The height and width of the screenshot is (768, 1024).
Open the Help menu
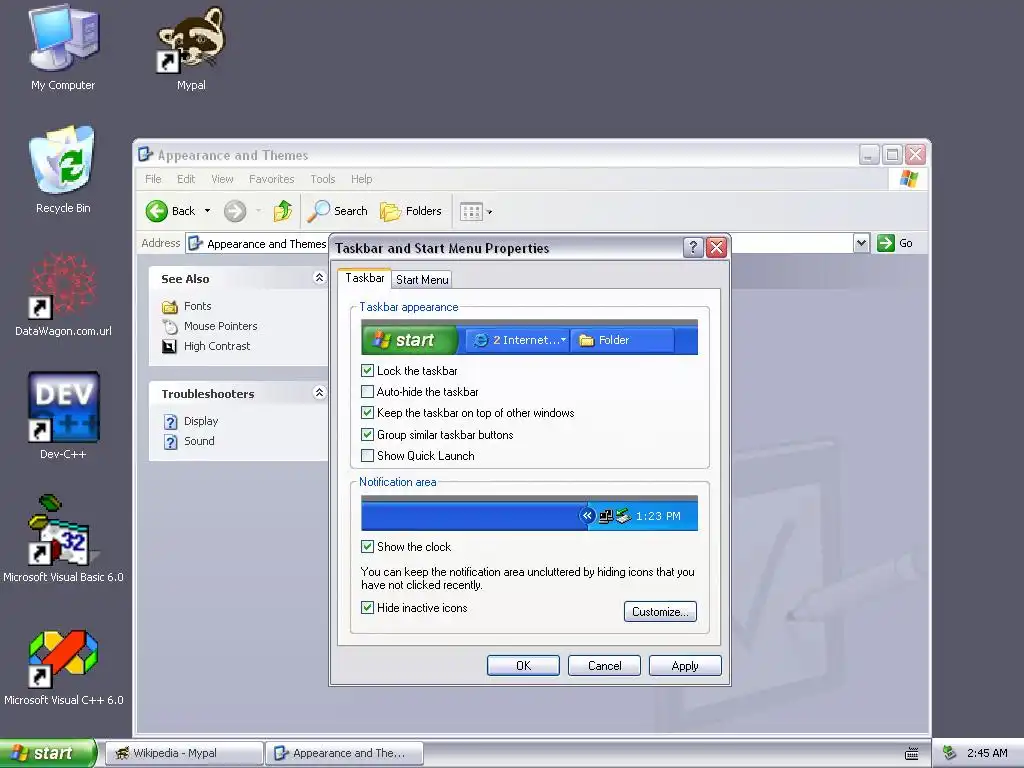coord(361,179)
